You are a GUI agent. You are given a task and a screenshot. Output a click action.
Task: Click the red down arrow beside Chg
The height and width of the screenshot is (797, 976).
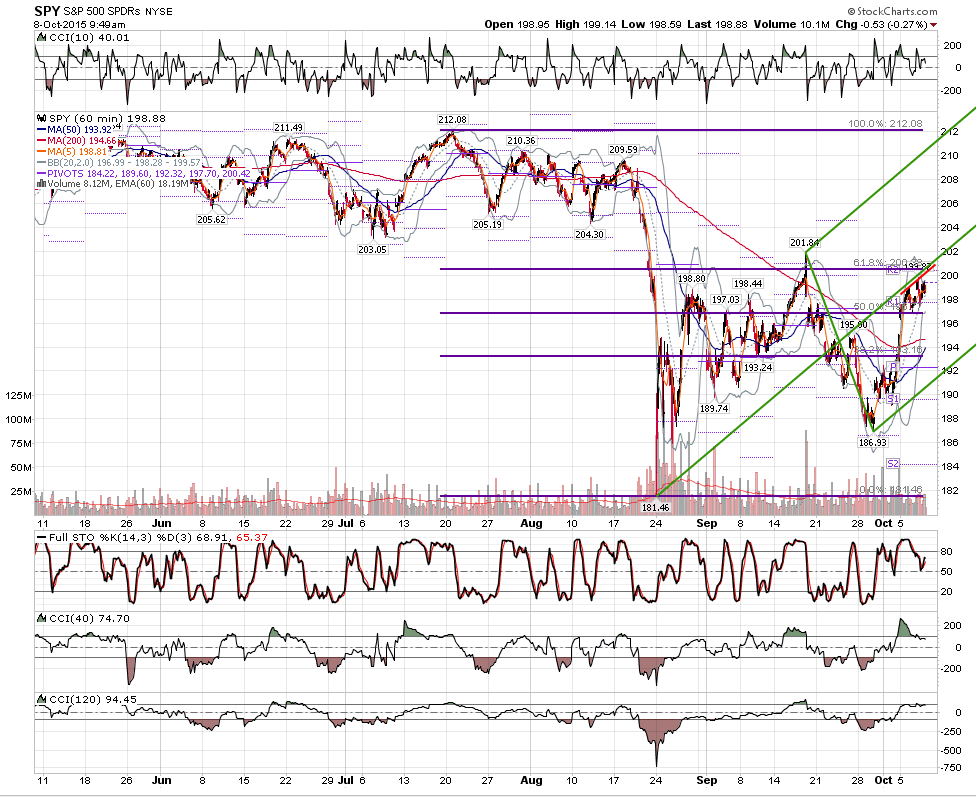934,25
